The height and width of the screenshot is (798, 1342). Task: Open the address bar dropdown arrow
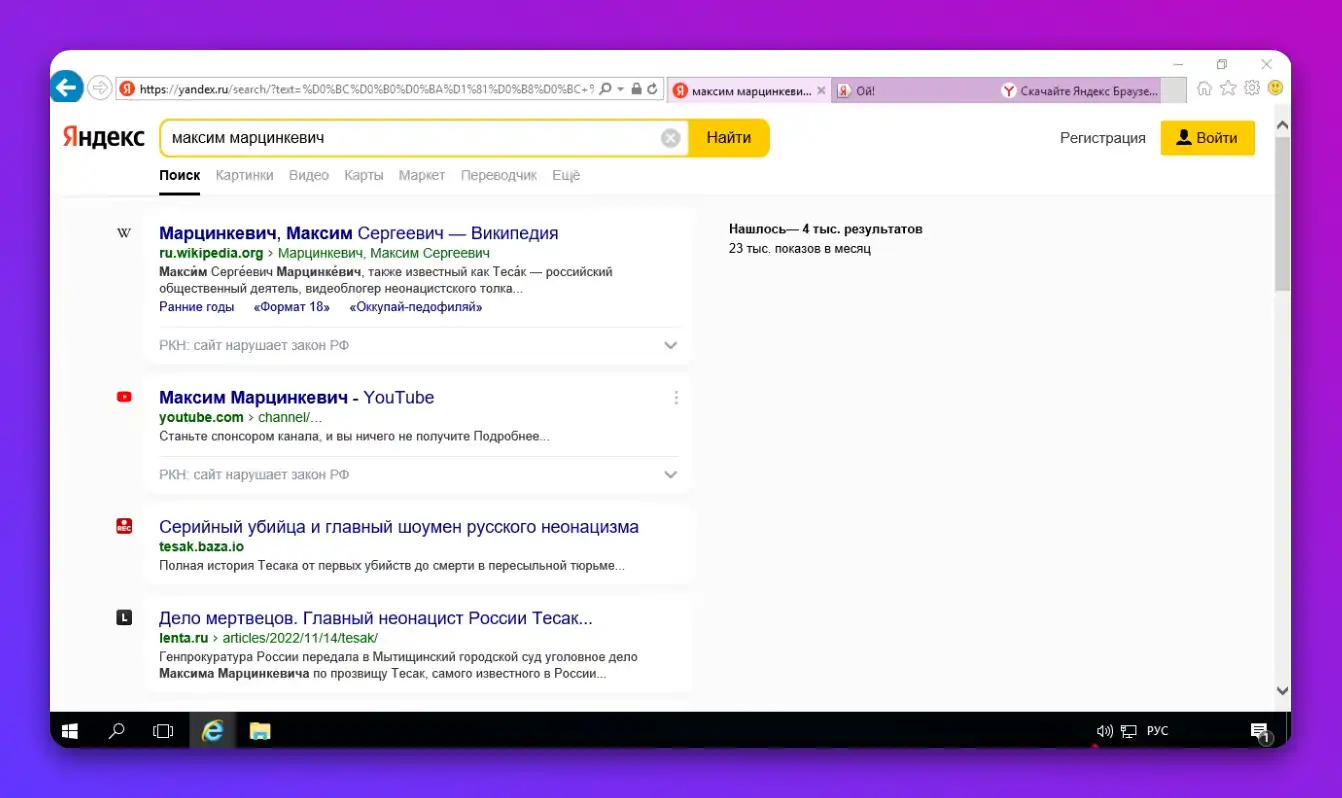(x=620, y=89)
